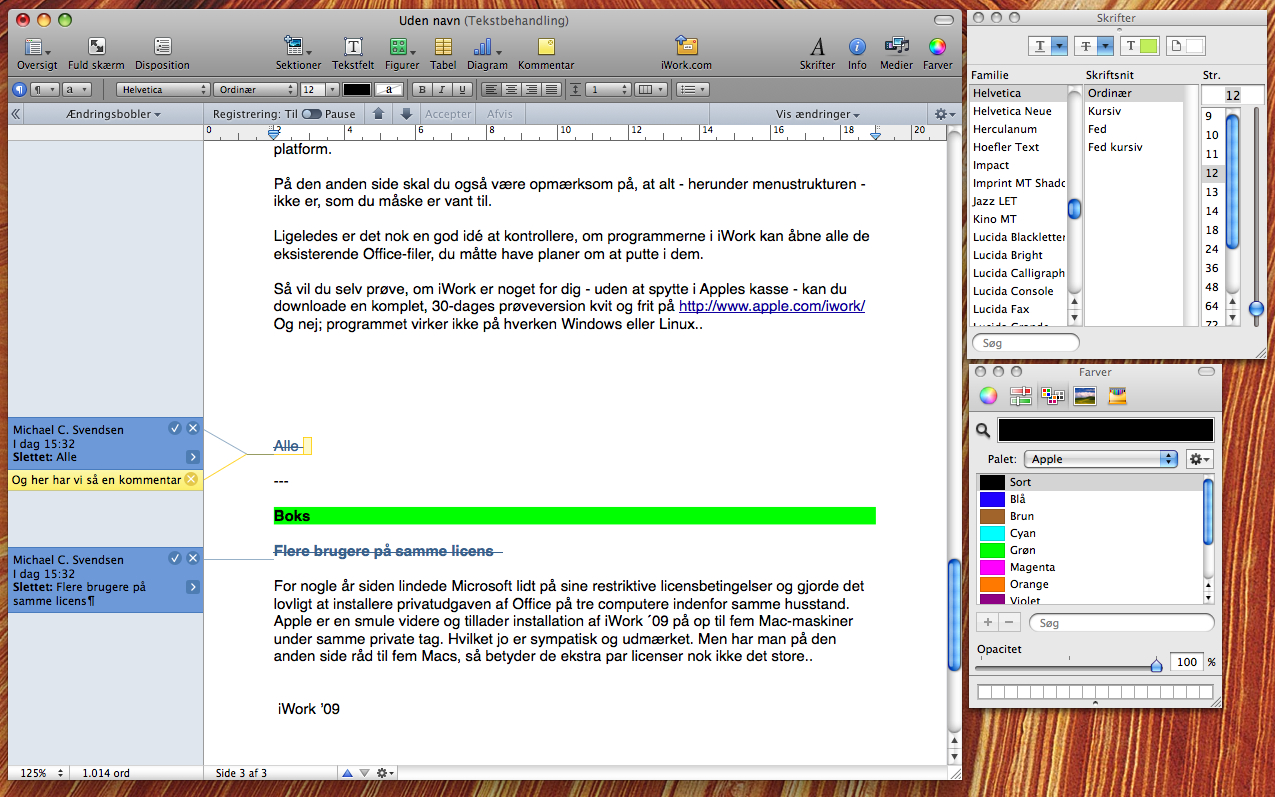
Task: Open the Oversigt view menu icon
Action: point(37,46)
